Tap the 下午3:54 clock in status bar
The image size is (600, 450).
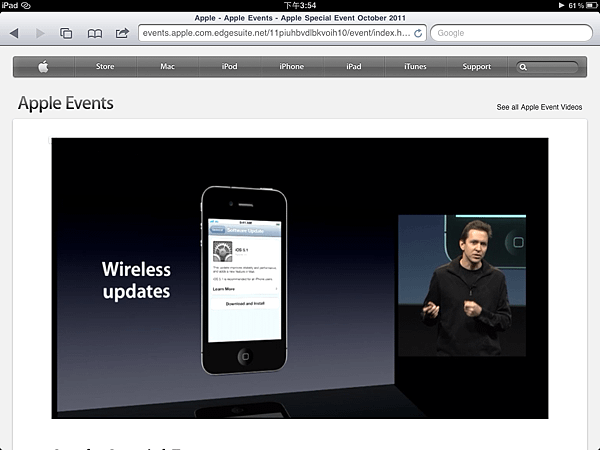tap(300, 5)
